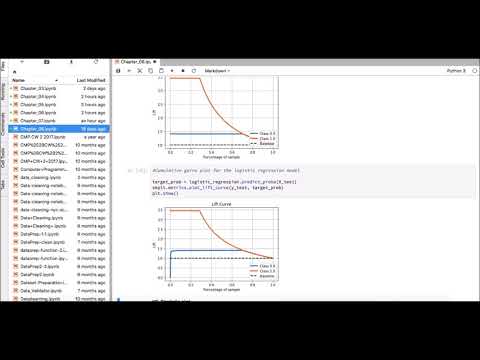Open the Files sidebar tab

tap(3, 66)
